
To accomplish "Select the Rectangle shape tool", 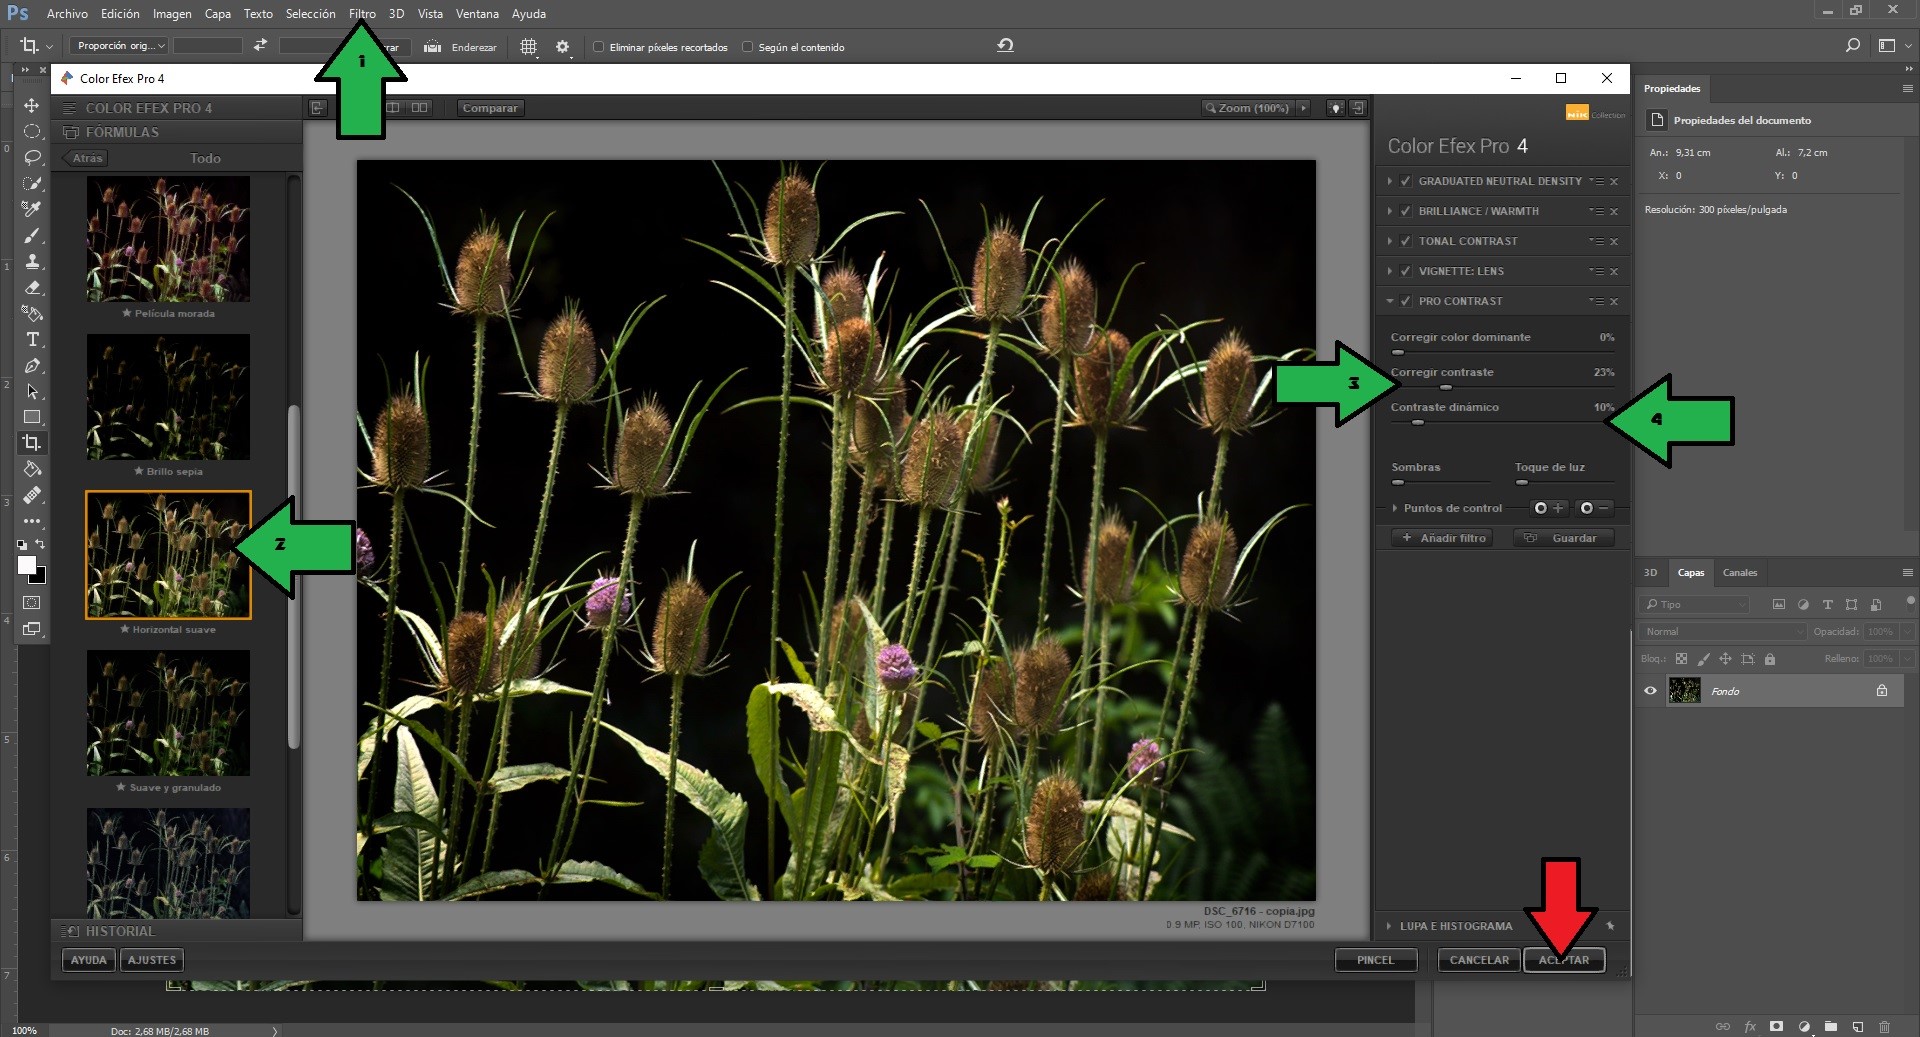I will click(x=32, y=417).
